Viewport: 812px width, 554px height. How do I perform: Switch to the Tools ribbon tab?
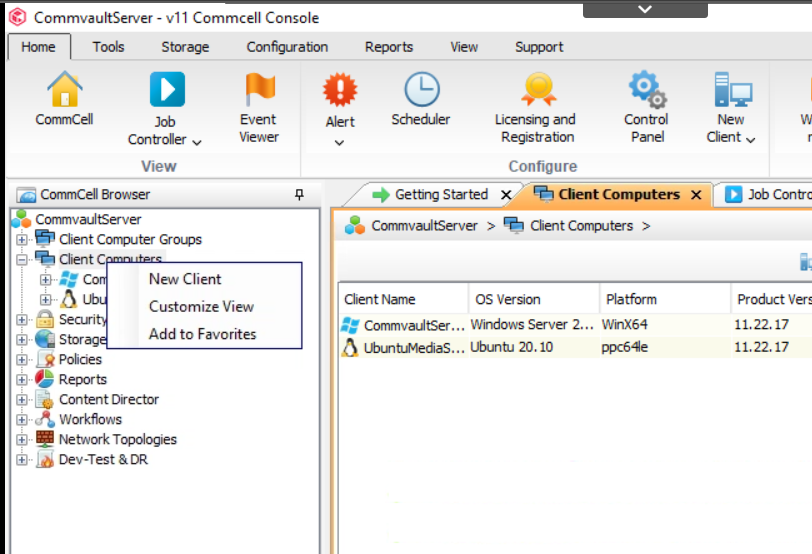(x=108, y=47)
